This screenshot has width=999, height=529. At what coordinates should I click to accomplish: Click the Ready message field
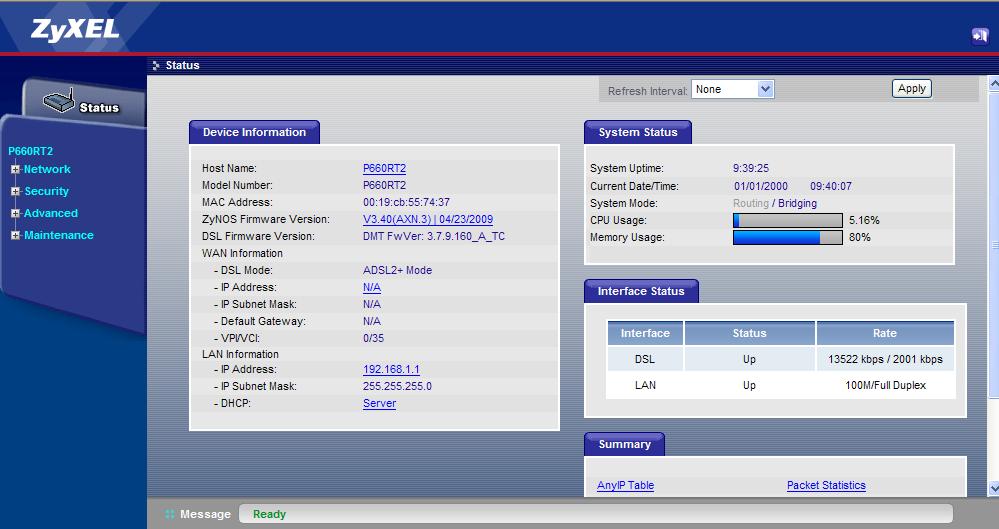(596, 514)
